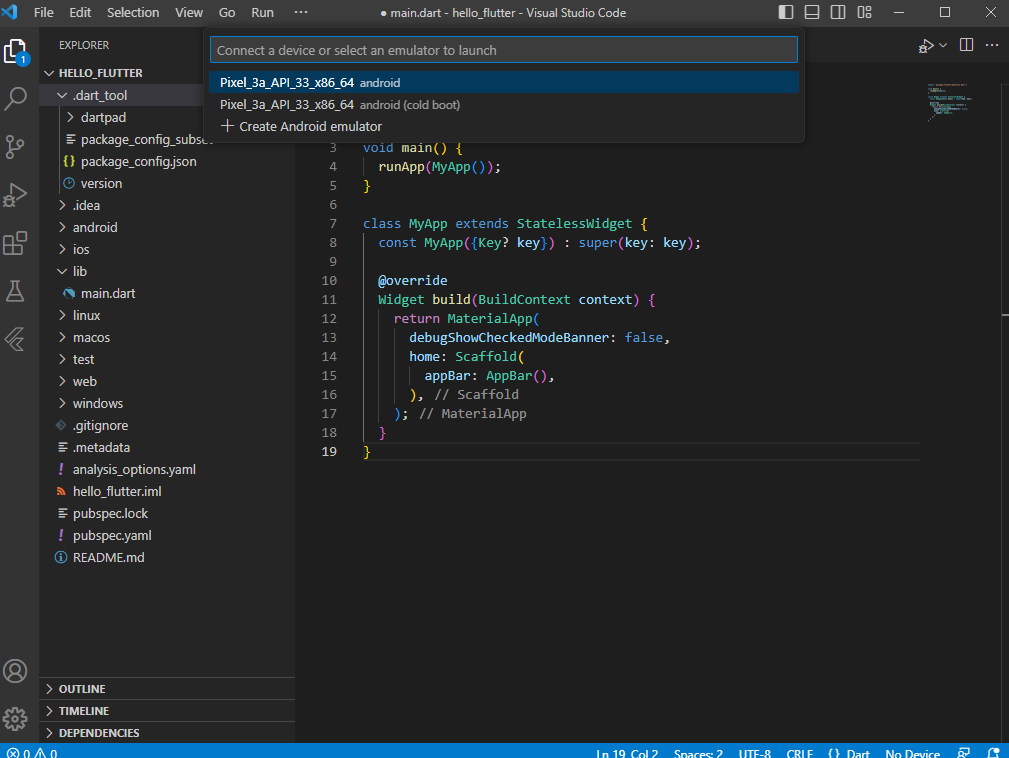Open the View menu

click(x=189, y=12)
